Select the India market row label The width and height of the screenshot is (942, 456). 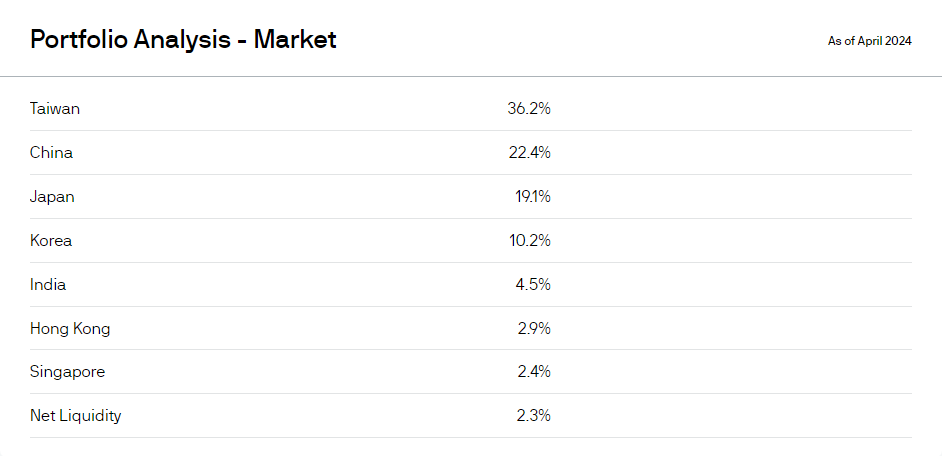[48, 284]
